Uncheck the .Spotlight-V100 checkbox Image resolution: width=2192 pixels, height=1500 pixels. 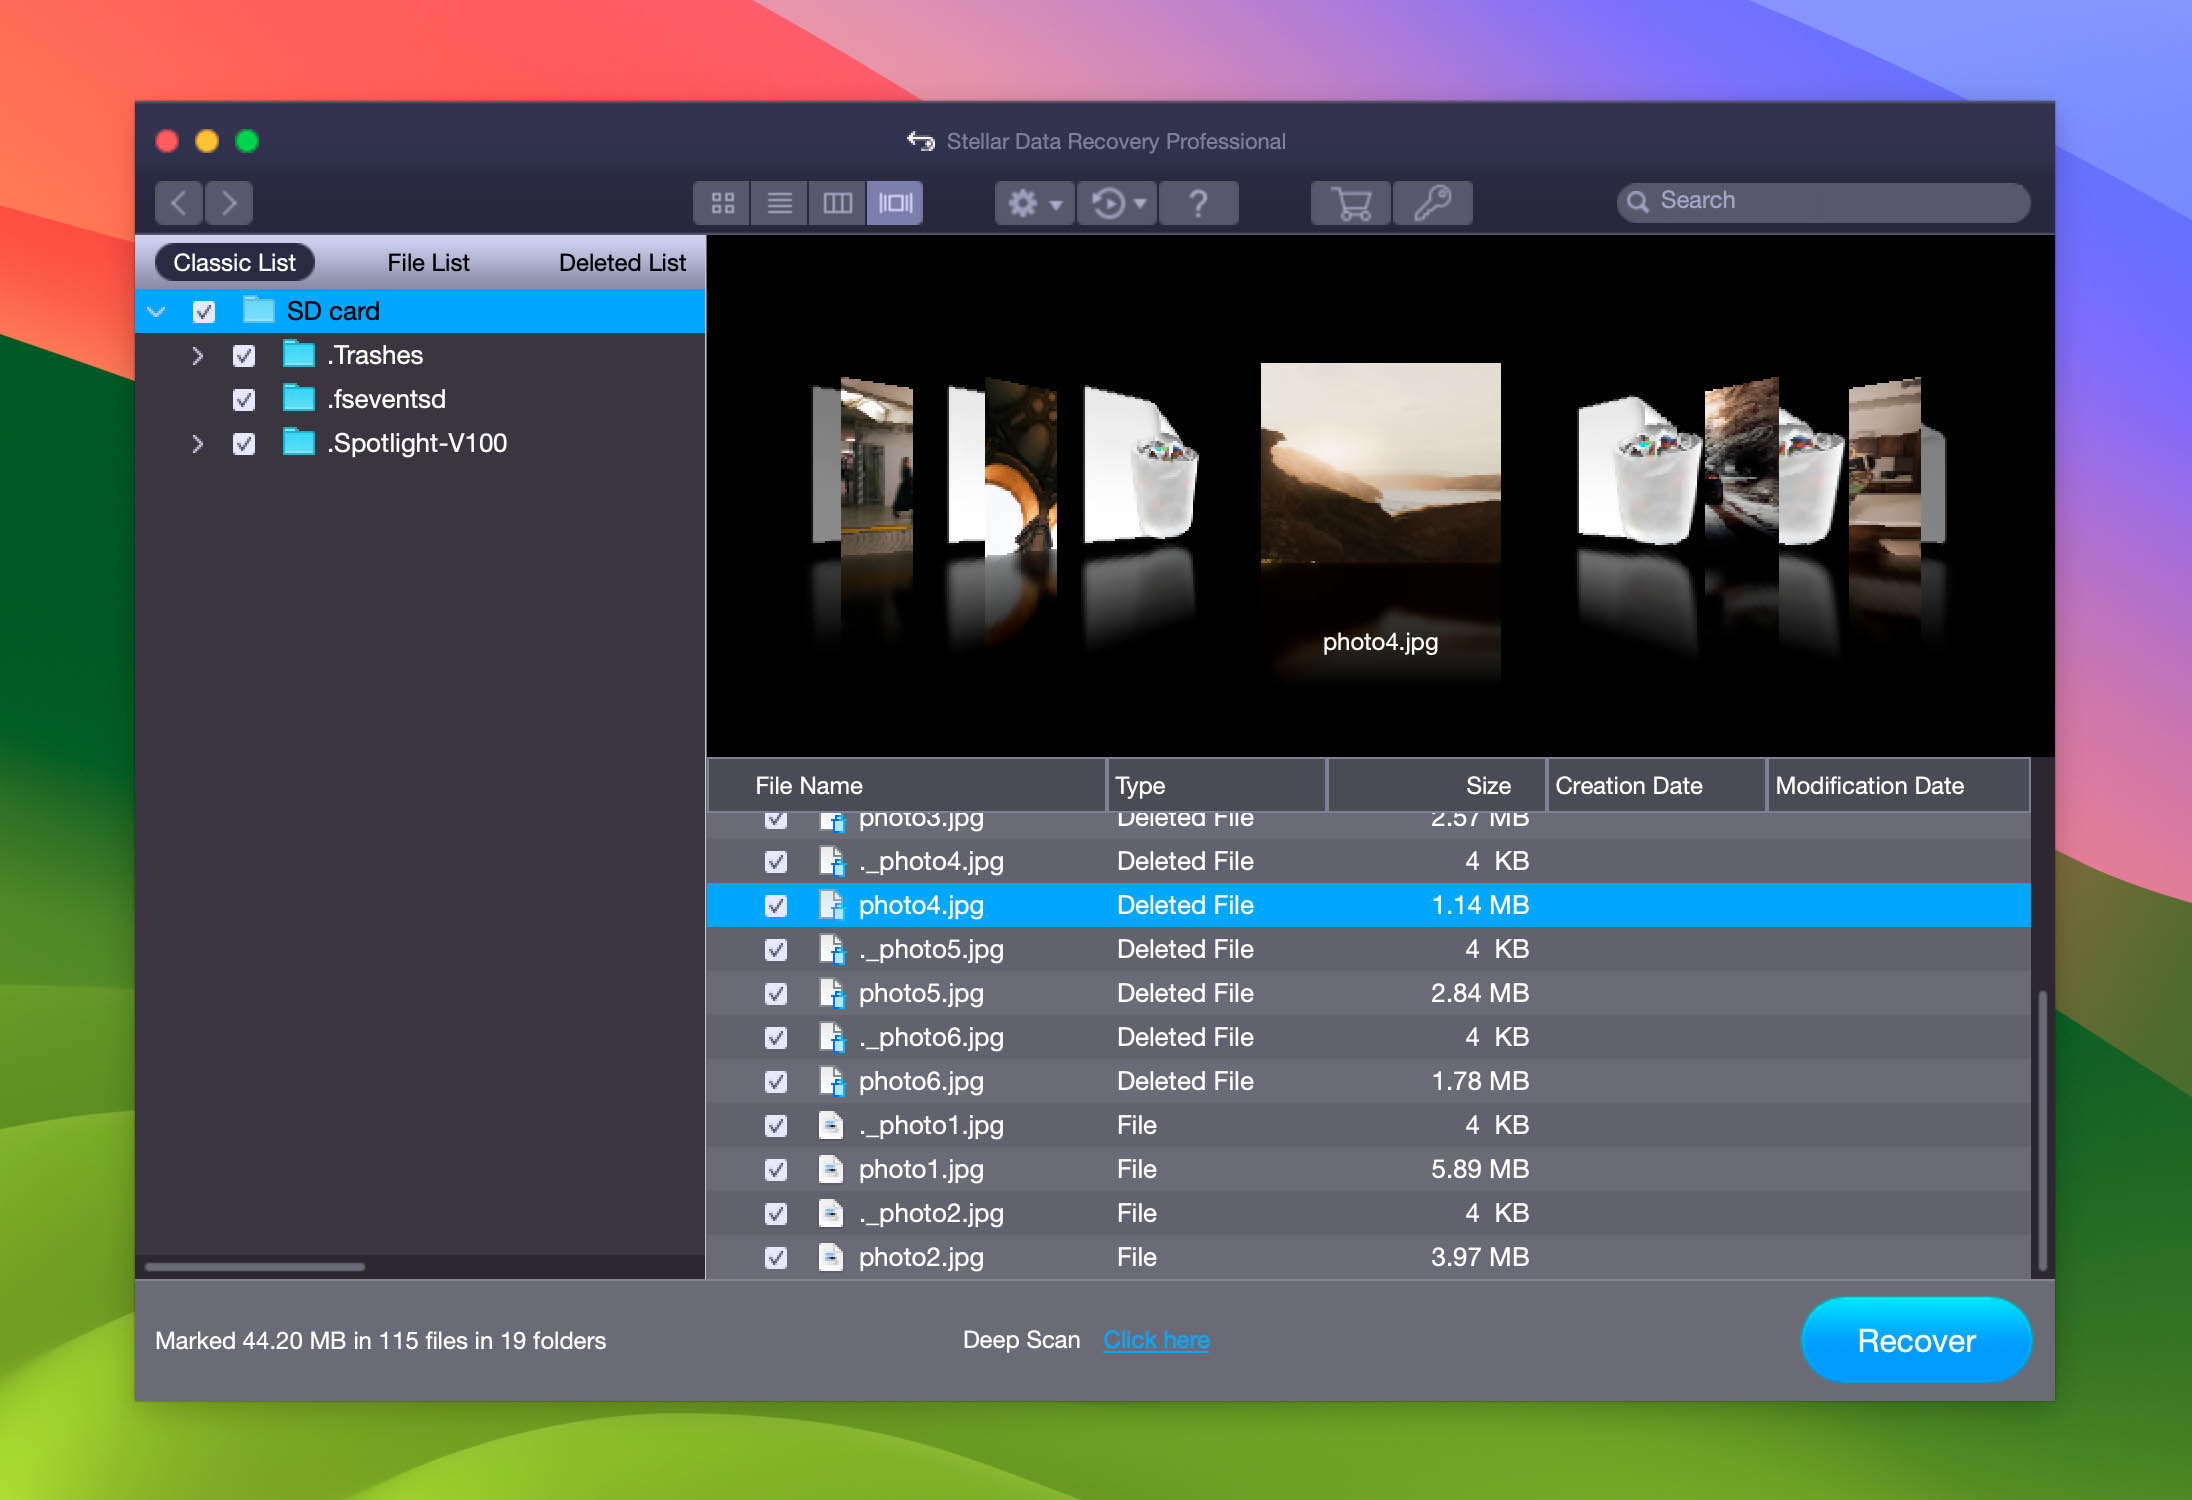(x=244, y=444)
